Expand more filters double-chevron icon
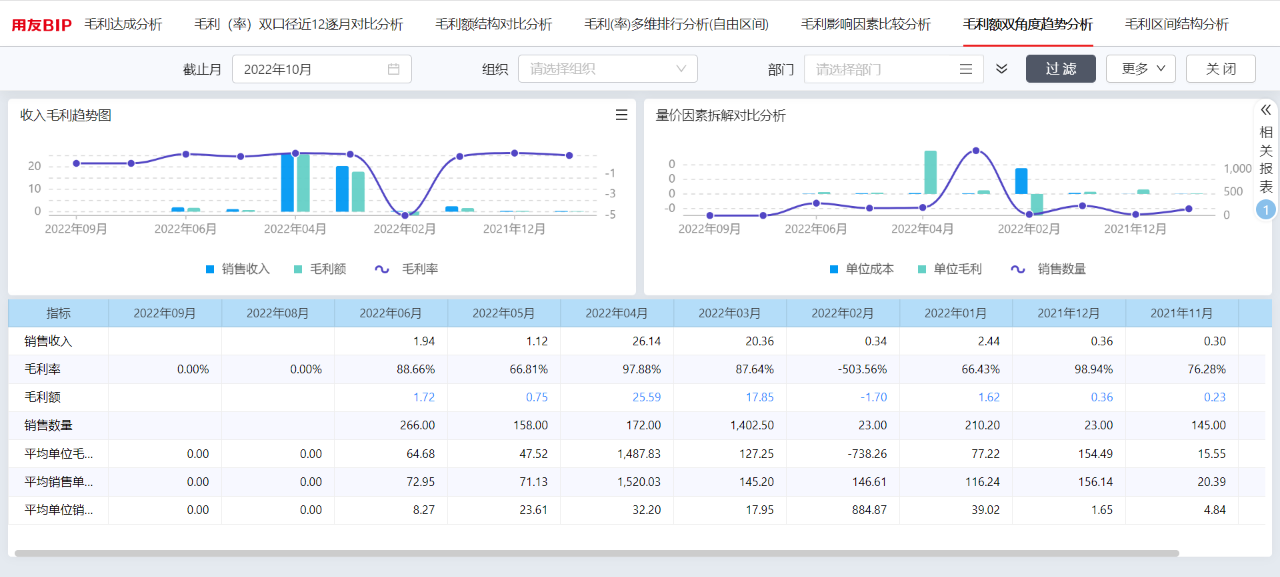The image size is (1280, 577). click(1002, 69)
